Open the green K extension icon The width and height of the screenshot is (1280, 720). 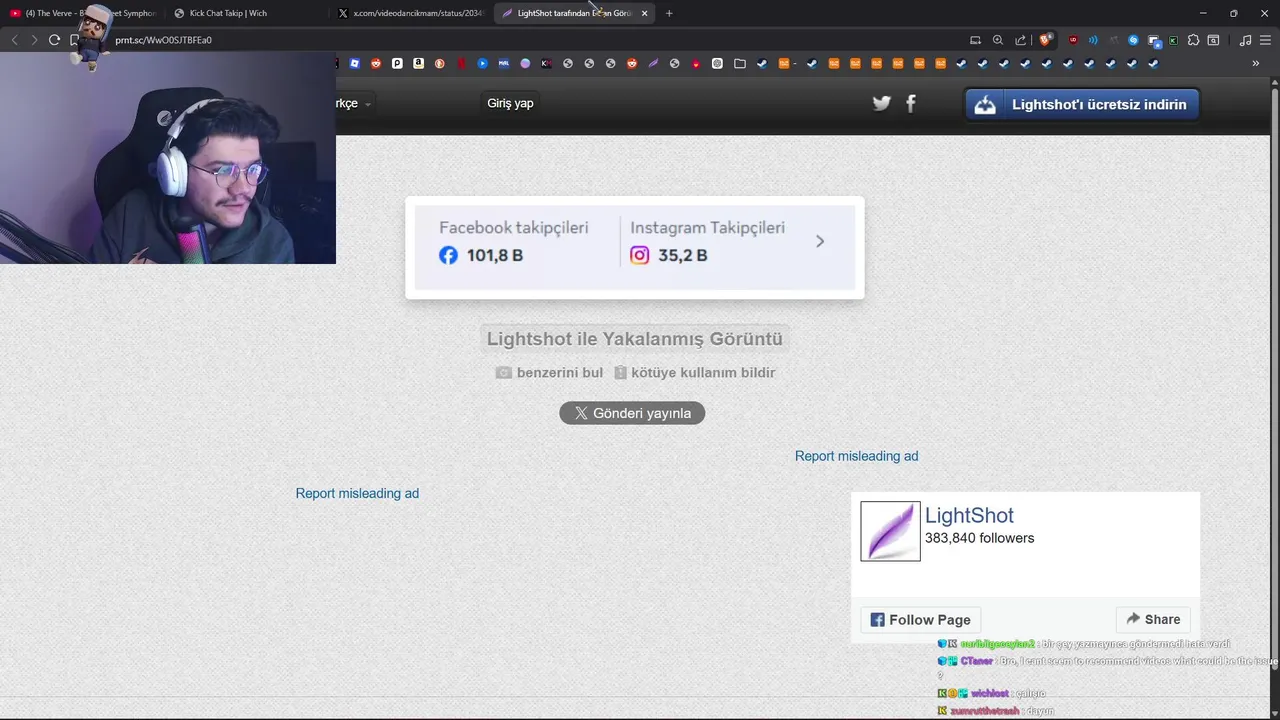(x=1173, y=41)
